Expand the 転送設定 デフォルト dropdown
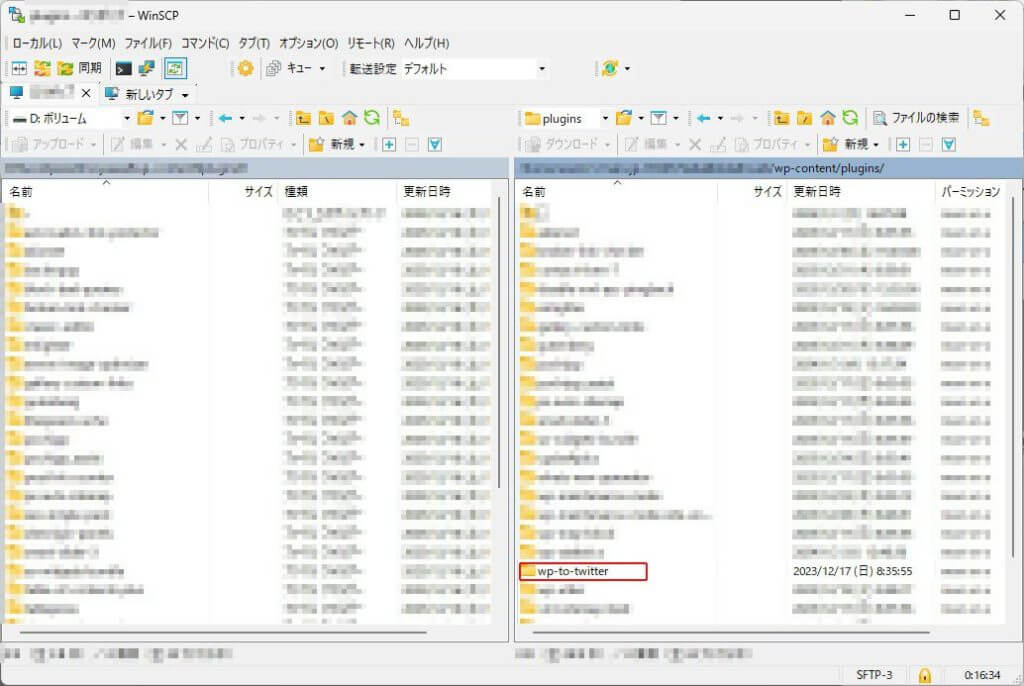Screen dimensions: 1024x686 point(542,69)
